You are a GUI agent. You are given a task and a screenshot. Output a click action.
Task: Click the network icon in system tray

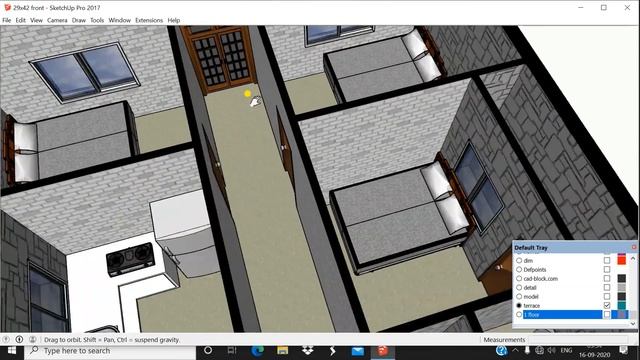pos(539,350)
